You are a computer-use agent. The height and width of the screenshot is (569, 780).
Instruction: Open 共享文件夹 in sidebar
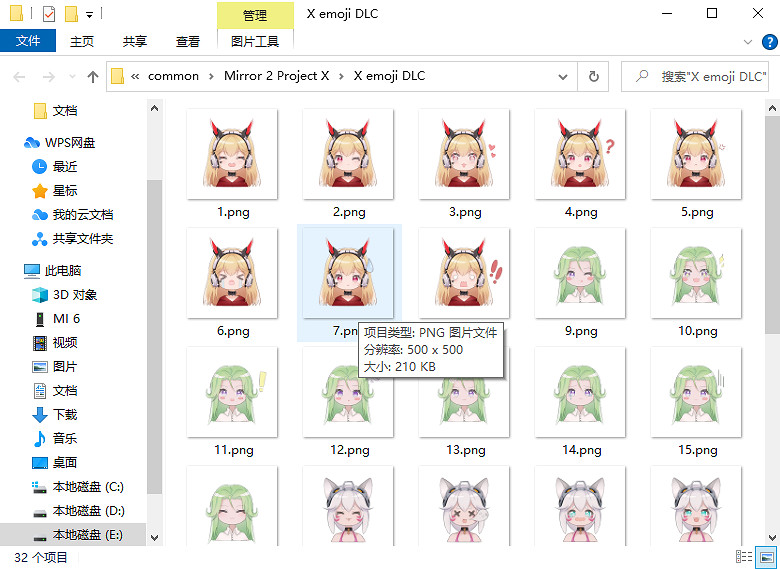coord(73,239)
